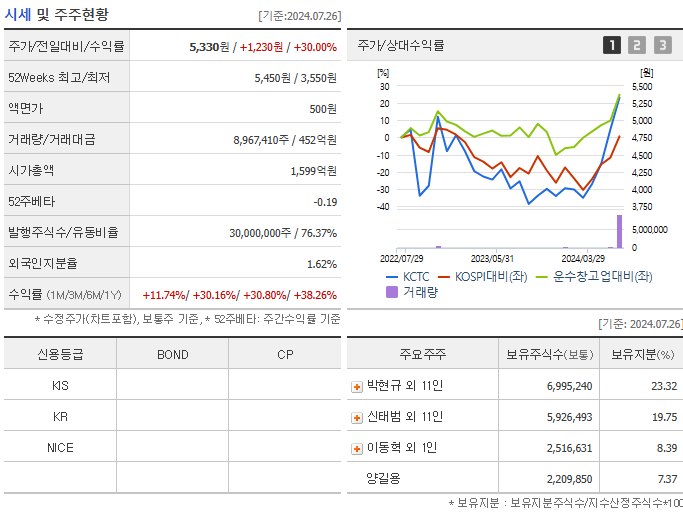Screen dimensions: 683x512
Task: Click the green 운수창고업대비 legend line
Action: coord(541,277)
